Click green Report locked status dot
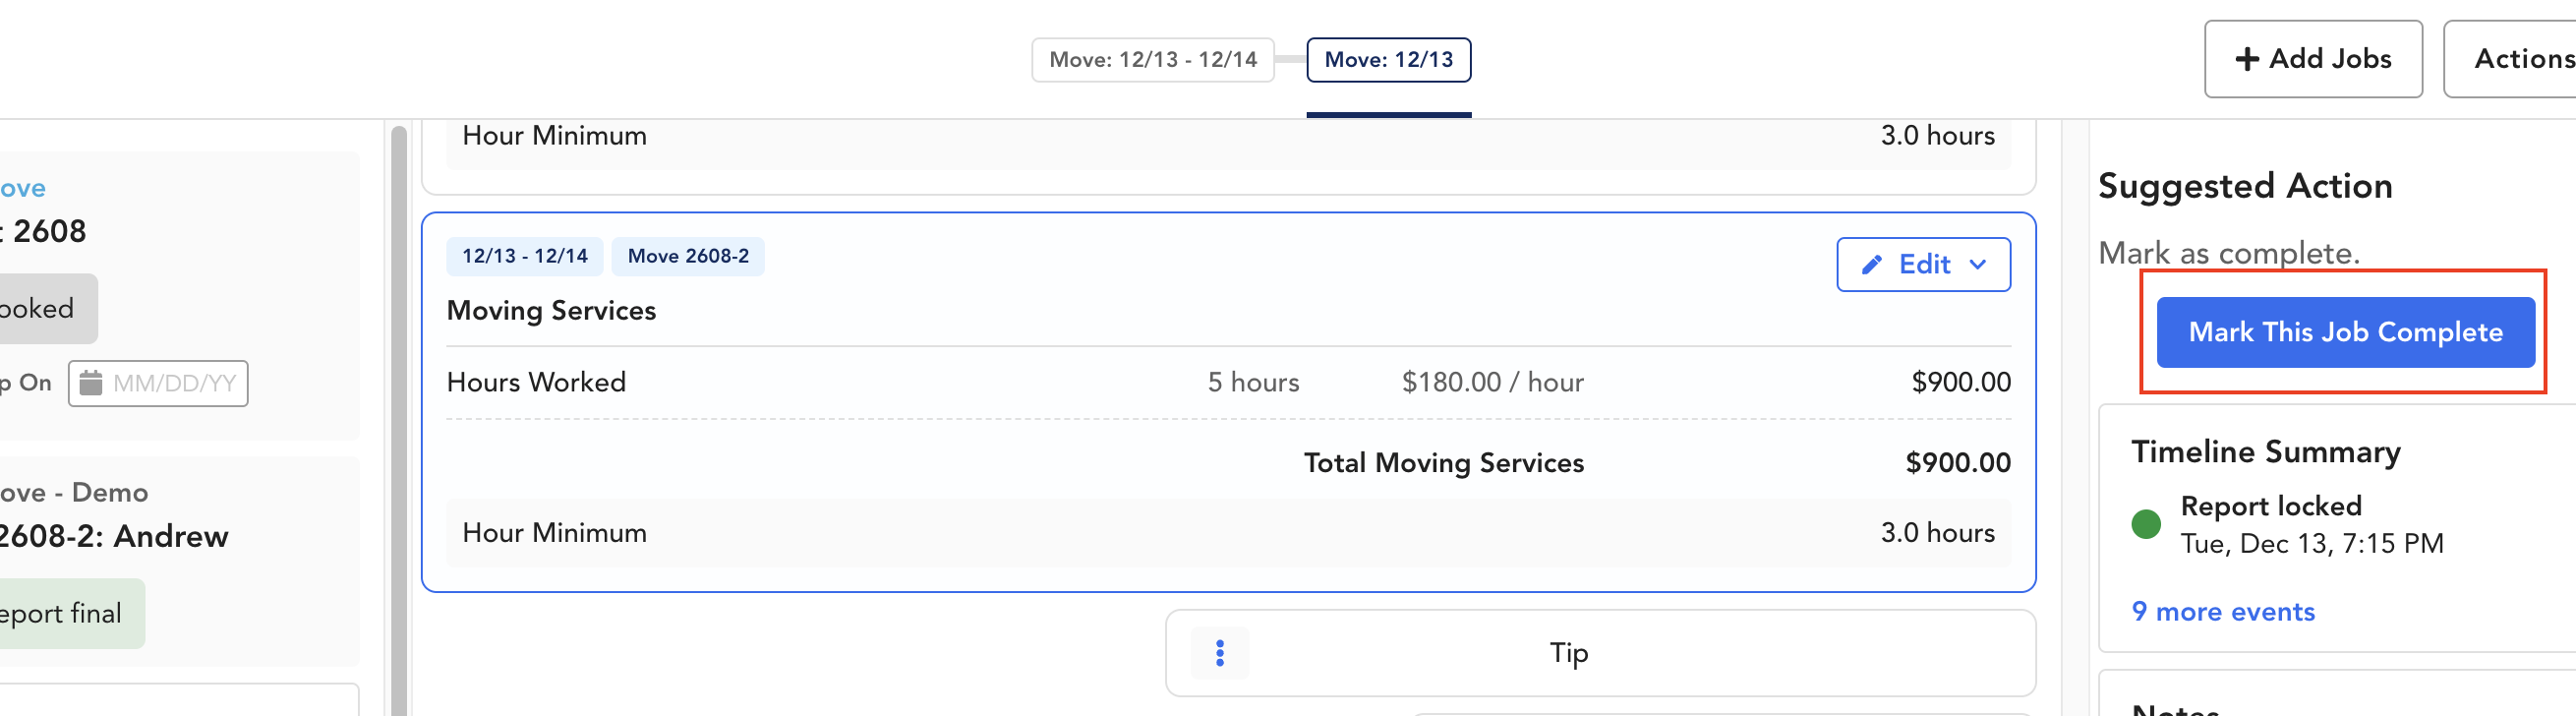The width and height of the screenshot is (2576, 716). [x=2146, y=524]
